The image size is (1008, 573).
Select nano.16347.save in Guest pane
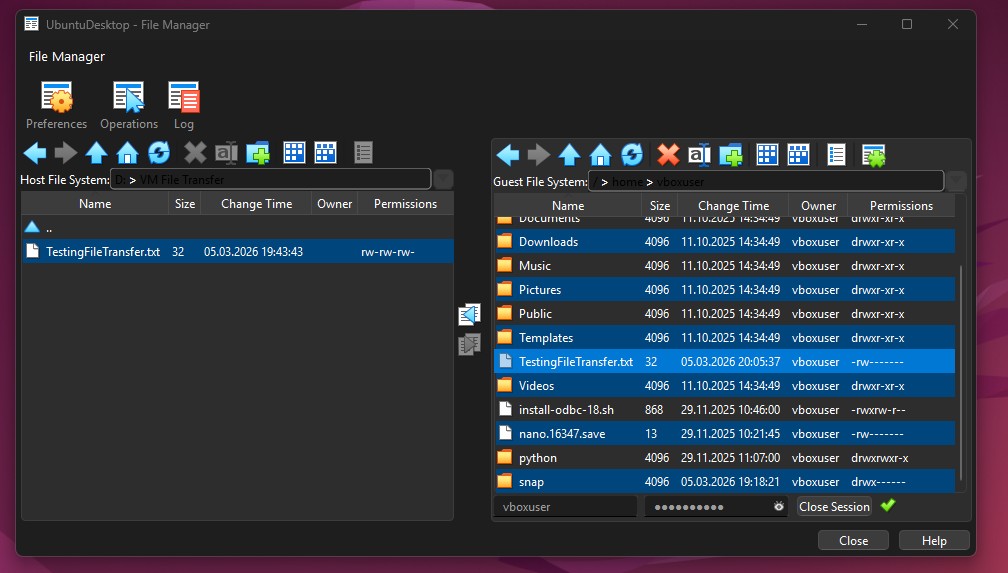[724, 434]
